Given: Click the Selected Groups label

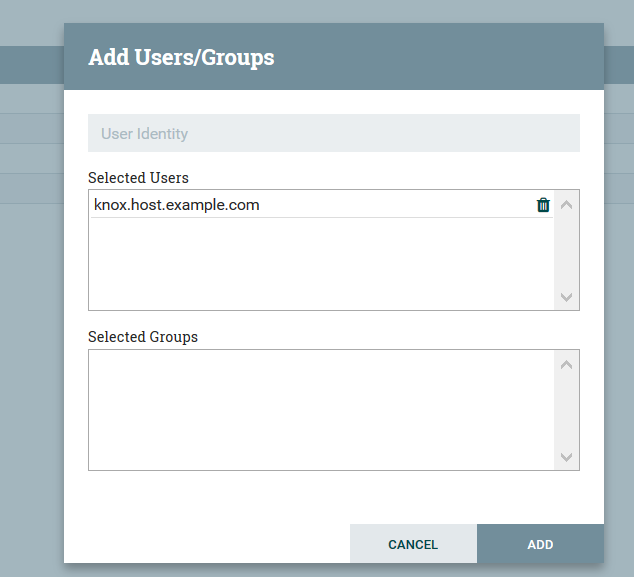Looking at the screenshot, I should tap(143, 337).
